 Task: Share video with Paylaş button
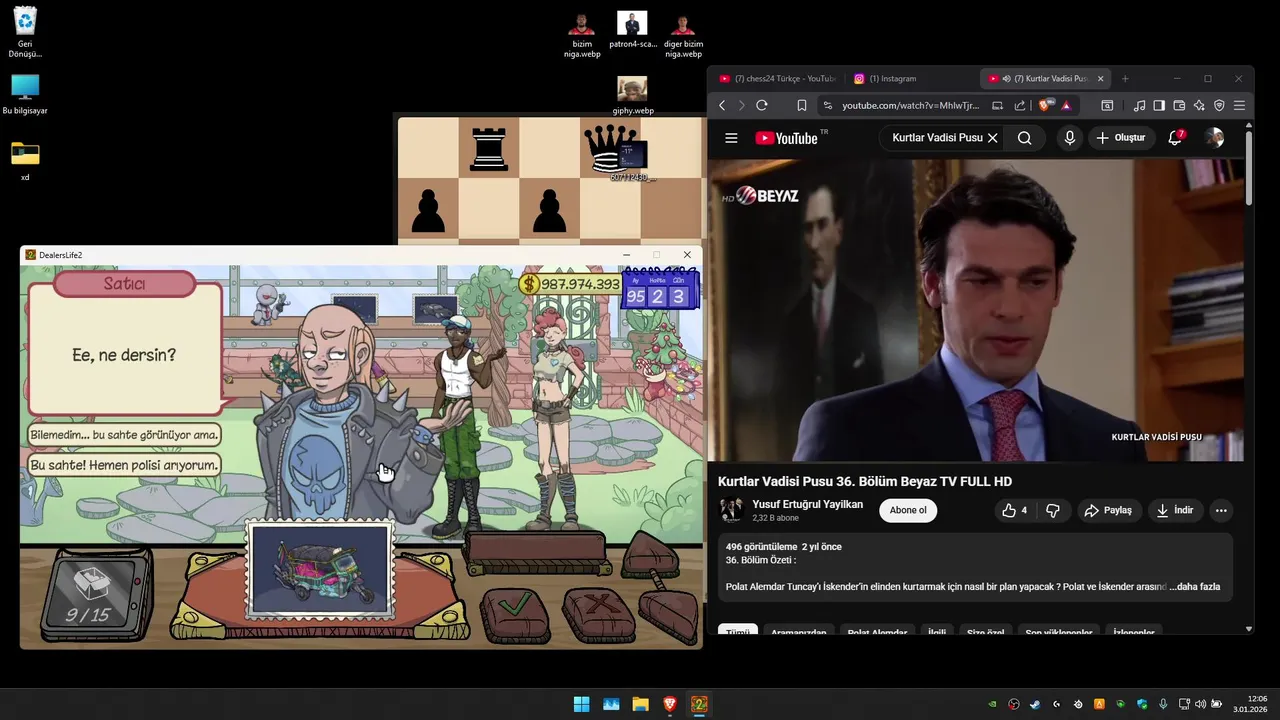tap(1108, 510)
